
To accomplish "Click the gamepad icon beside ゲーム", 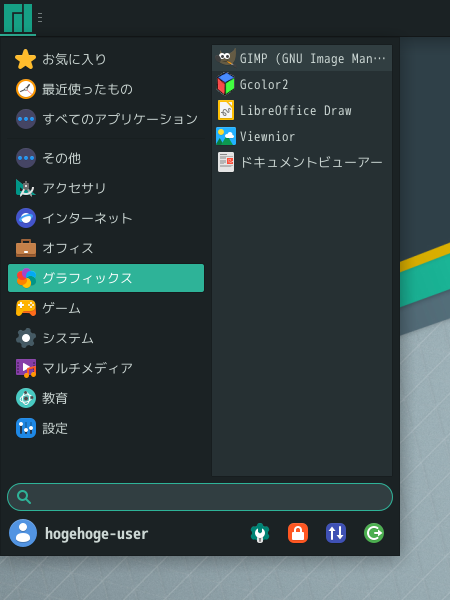I will [26, 308].
